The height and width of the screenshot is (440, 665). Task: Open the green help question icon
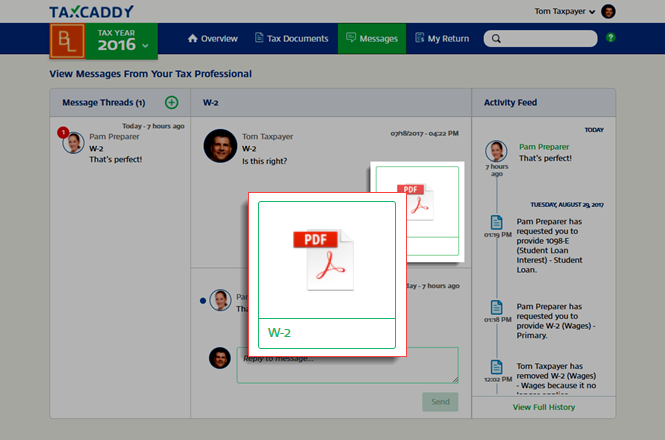pyautogui.click(x=611, y=37)
